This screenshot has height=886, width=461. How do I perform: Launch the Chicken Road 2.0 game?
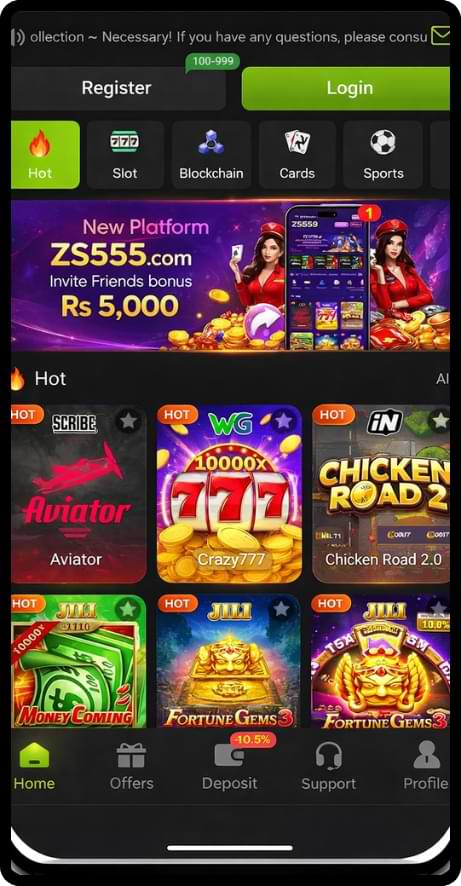click(381, 494)
